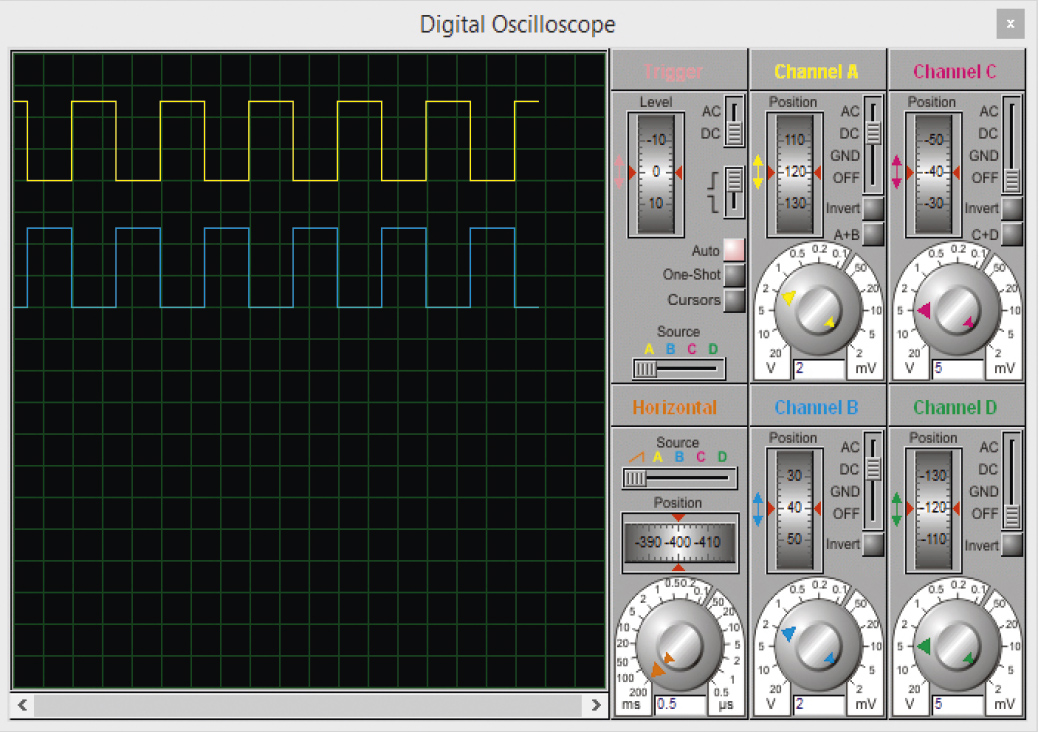The height and width of the screenshot is (732, 1039).
Task: Click the Trigger Level dial
Action: pos(656,174)
